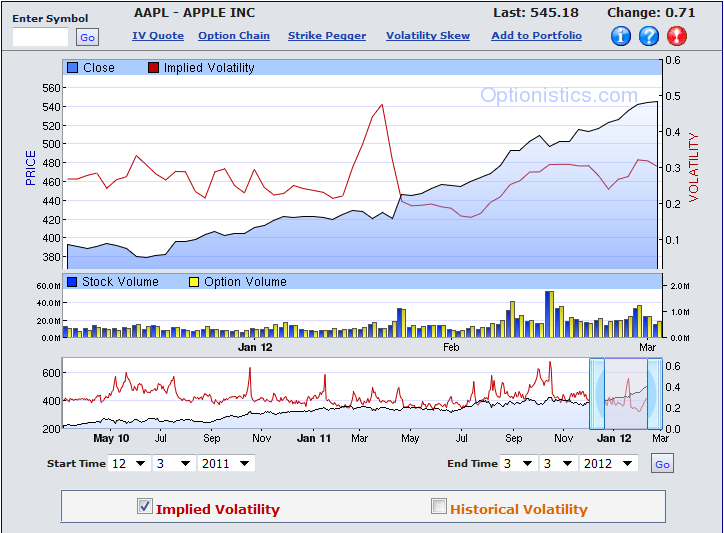Click the PRICE axis label

click(x=30, y=168)
